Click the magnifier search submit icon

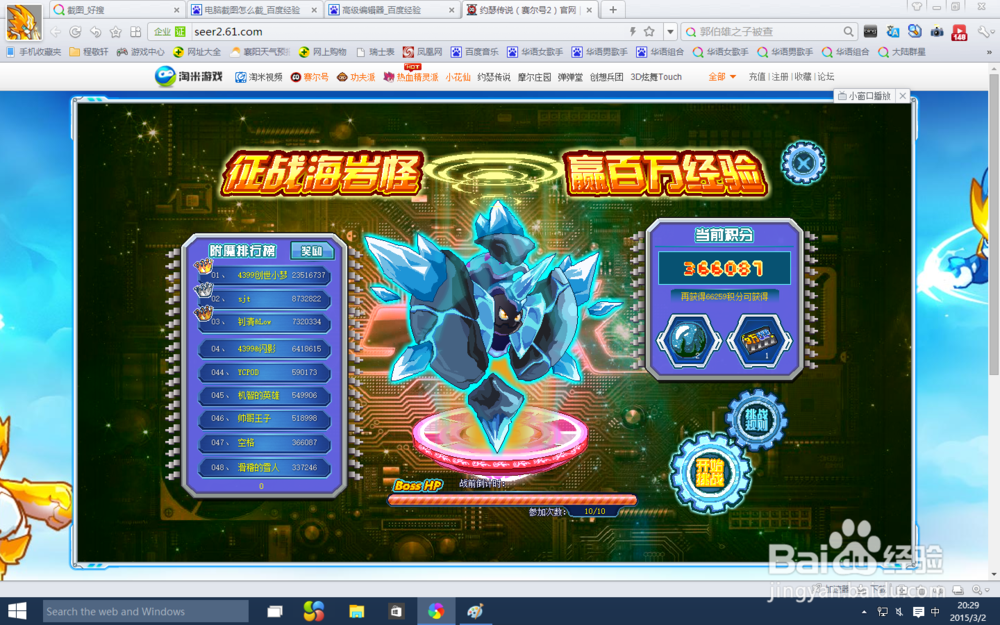coord(848,31)
